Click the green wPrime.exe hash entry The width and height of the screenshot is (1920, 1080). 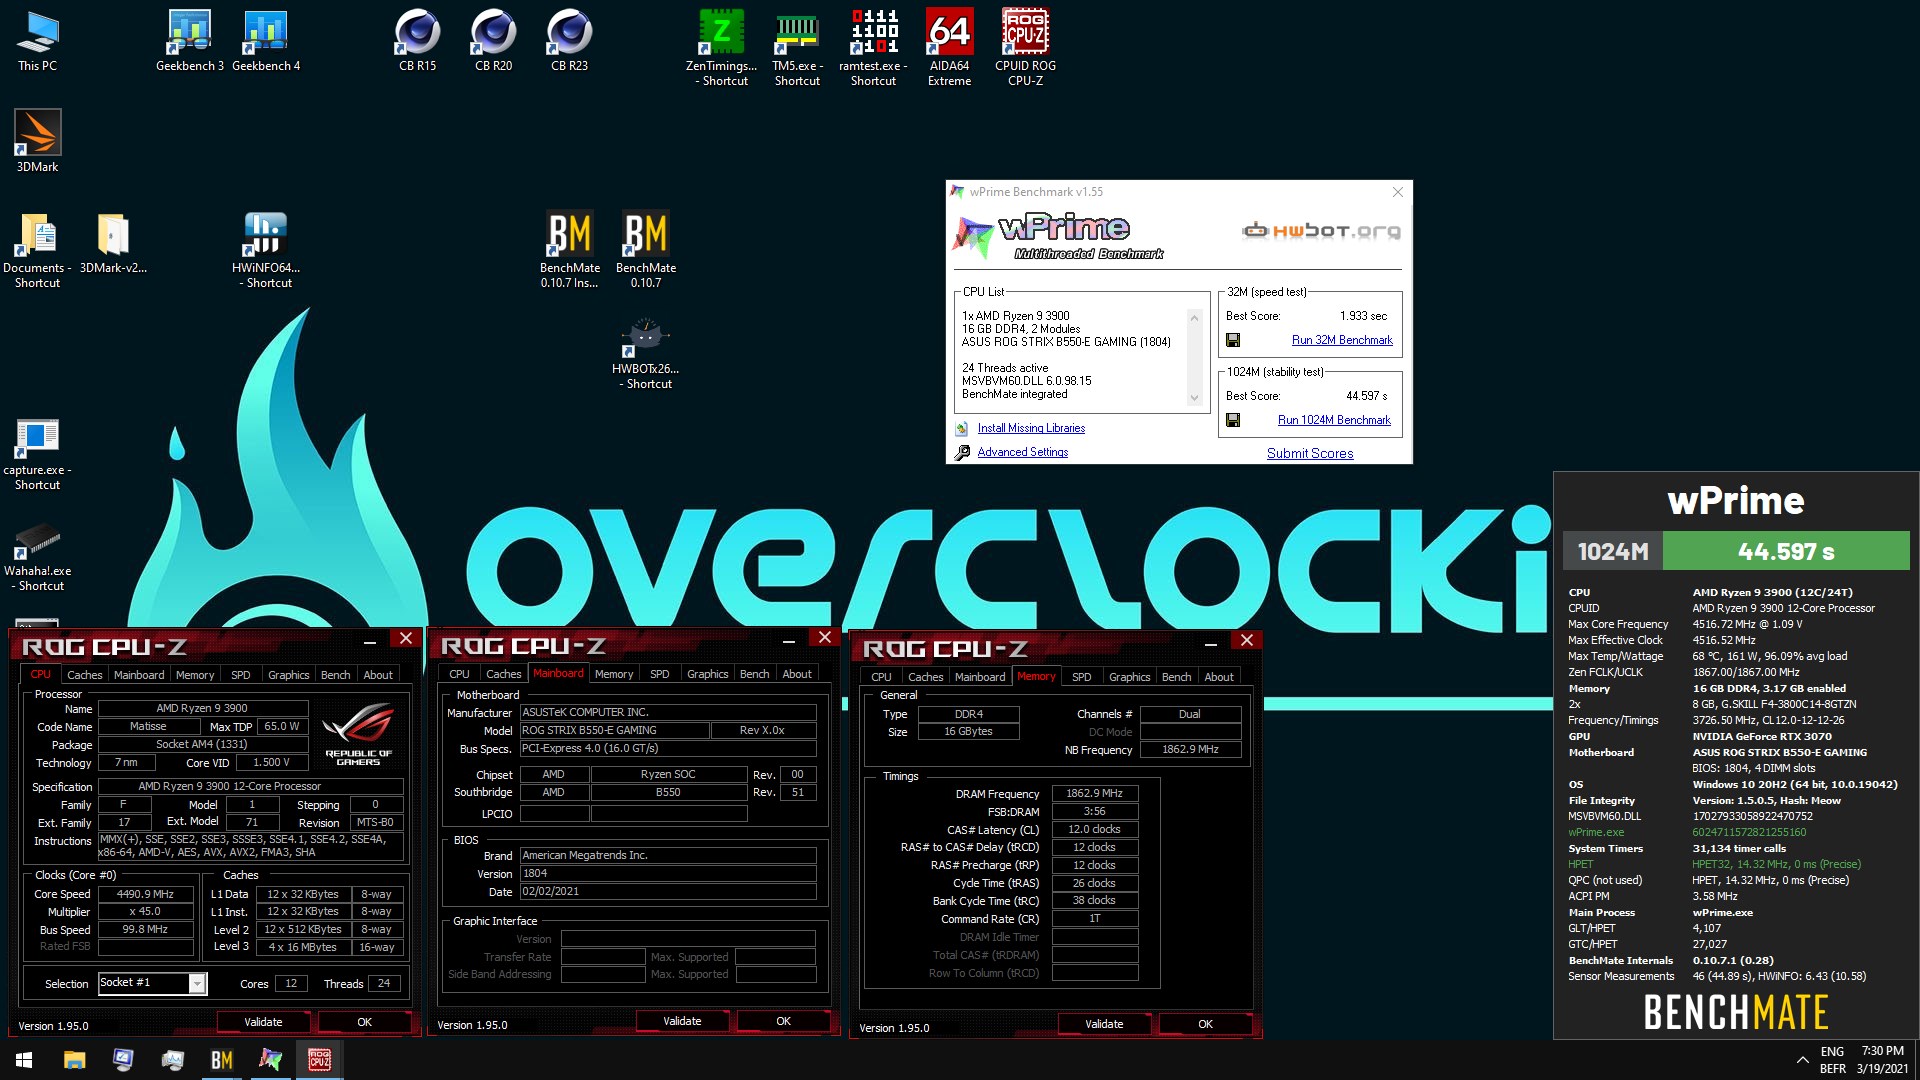point(1749,832)
